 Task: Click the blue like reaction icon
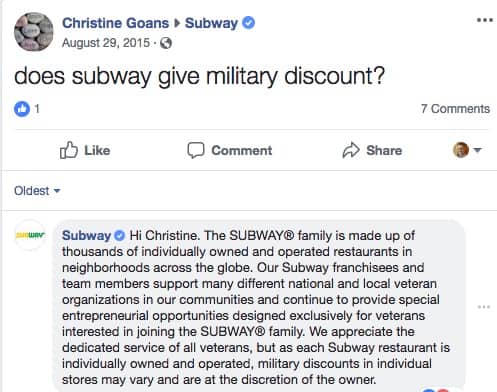[x=22, y=109]
